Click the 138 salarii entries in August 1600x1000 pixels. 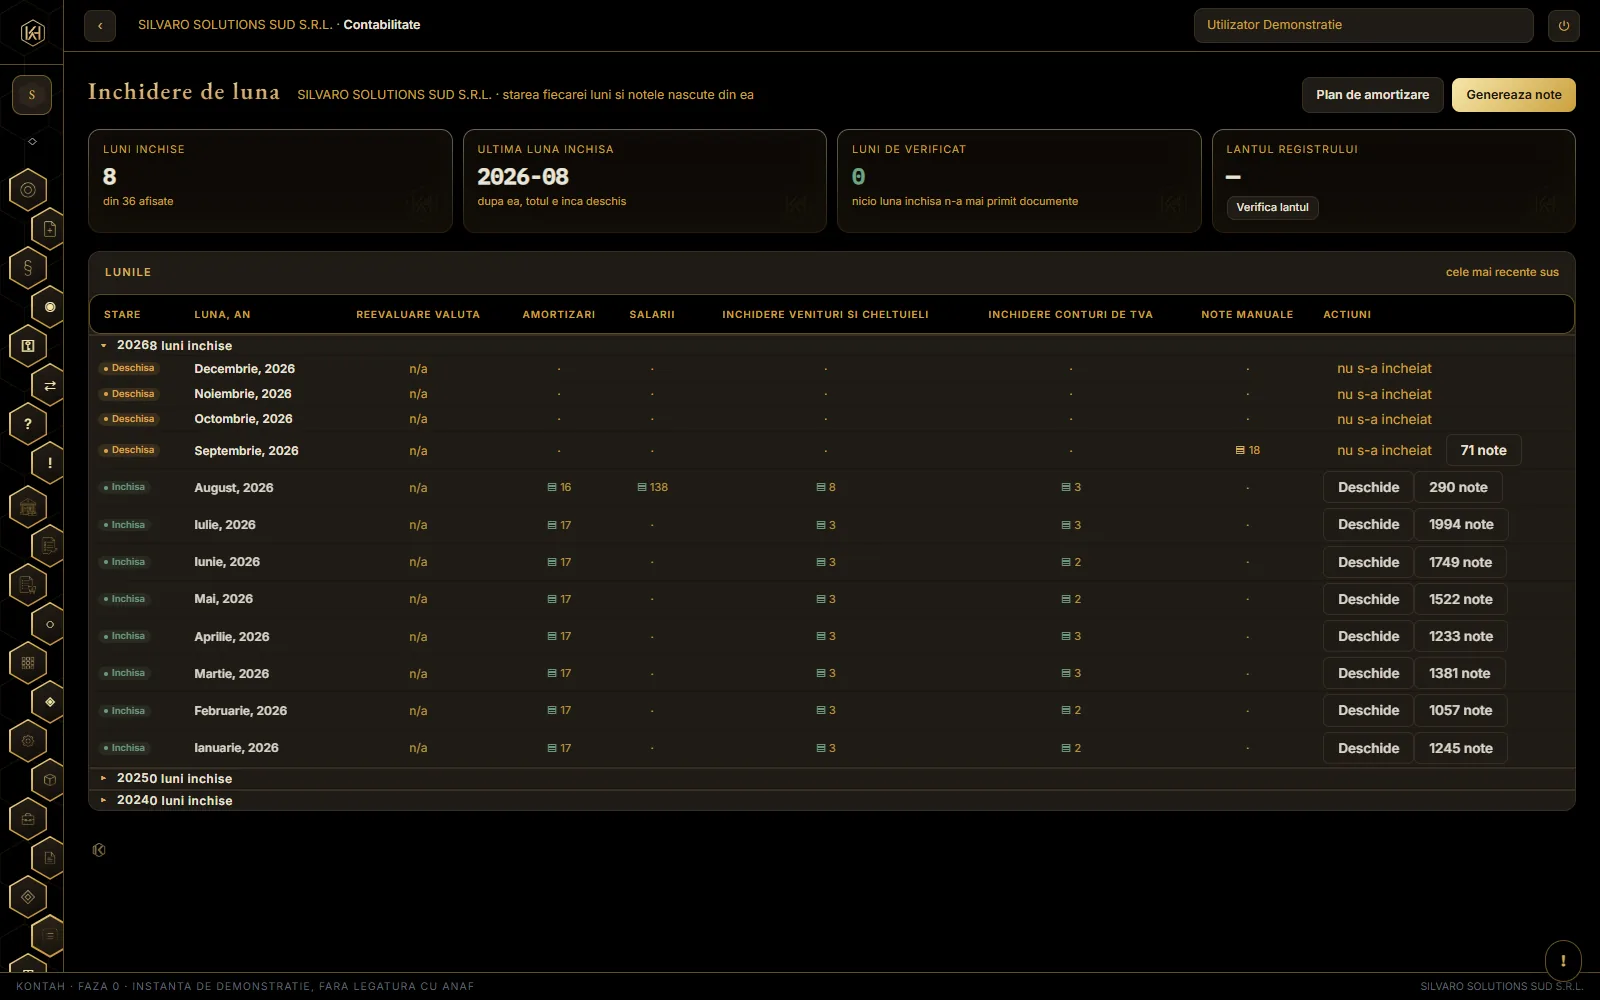(x=652, y=487)
